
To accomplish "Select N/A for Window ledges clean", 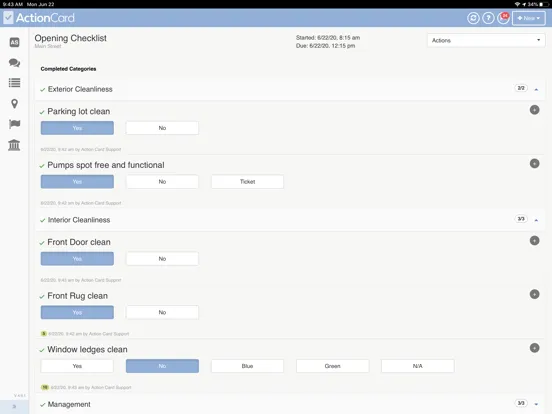I will 418,366.
